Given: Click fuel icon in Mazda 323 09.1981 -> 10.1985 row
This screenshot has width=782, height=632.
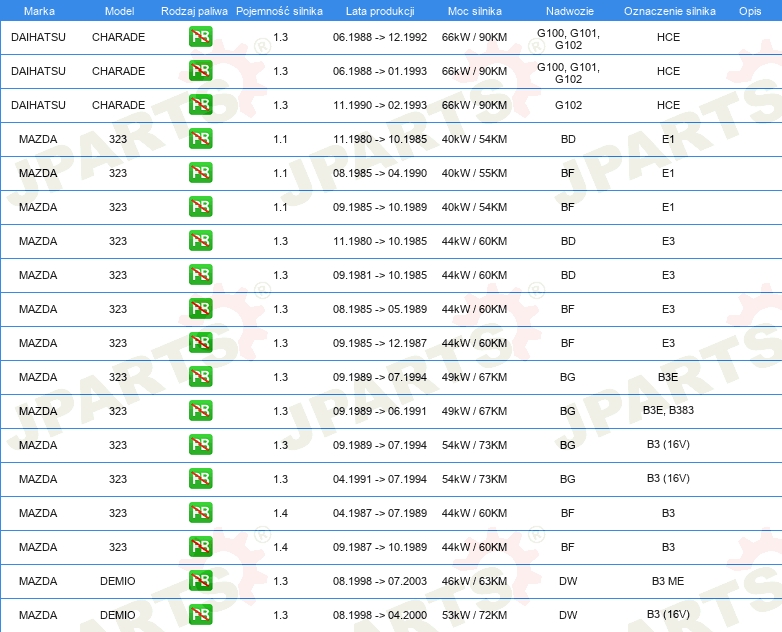Looking at the screenshot, I should click(200, 275).
